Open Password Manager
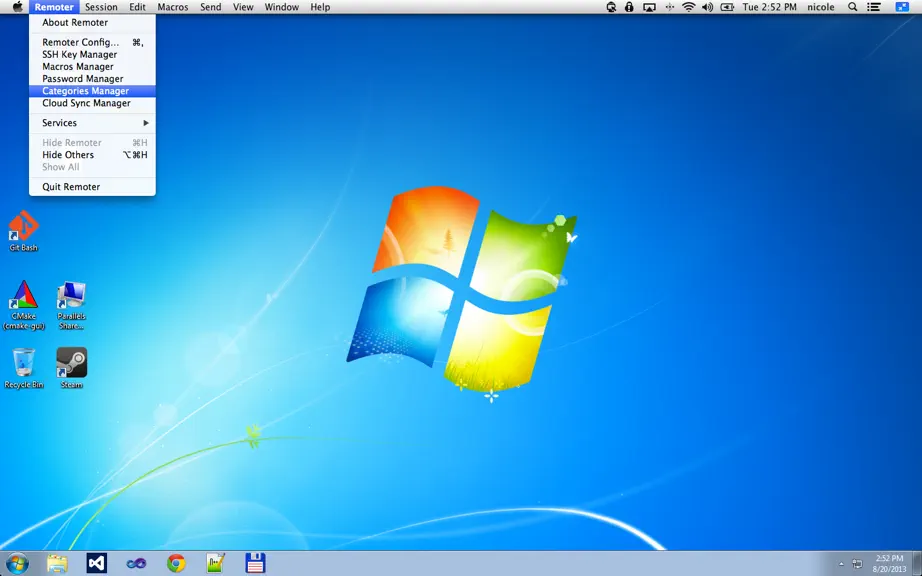922x576 pixels. [x=92, y=79]
